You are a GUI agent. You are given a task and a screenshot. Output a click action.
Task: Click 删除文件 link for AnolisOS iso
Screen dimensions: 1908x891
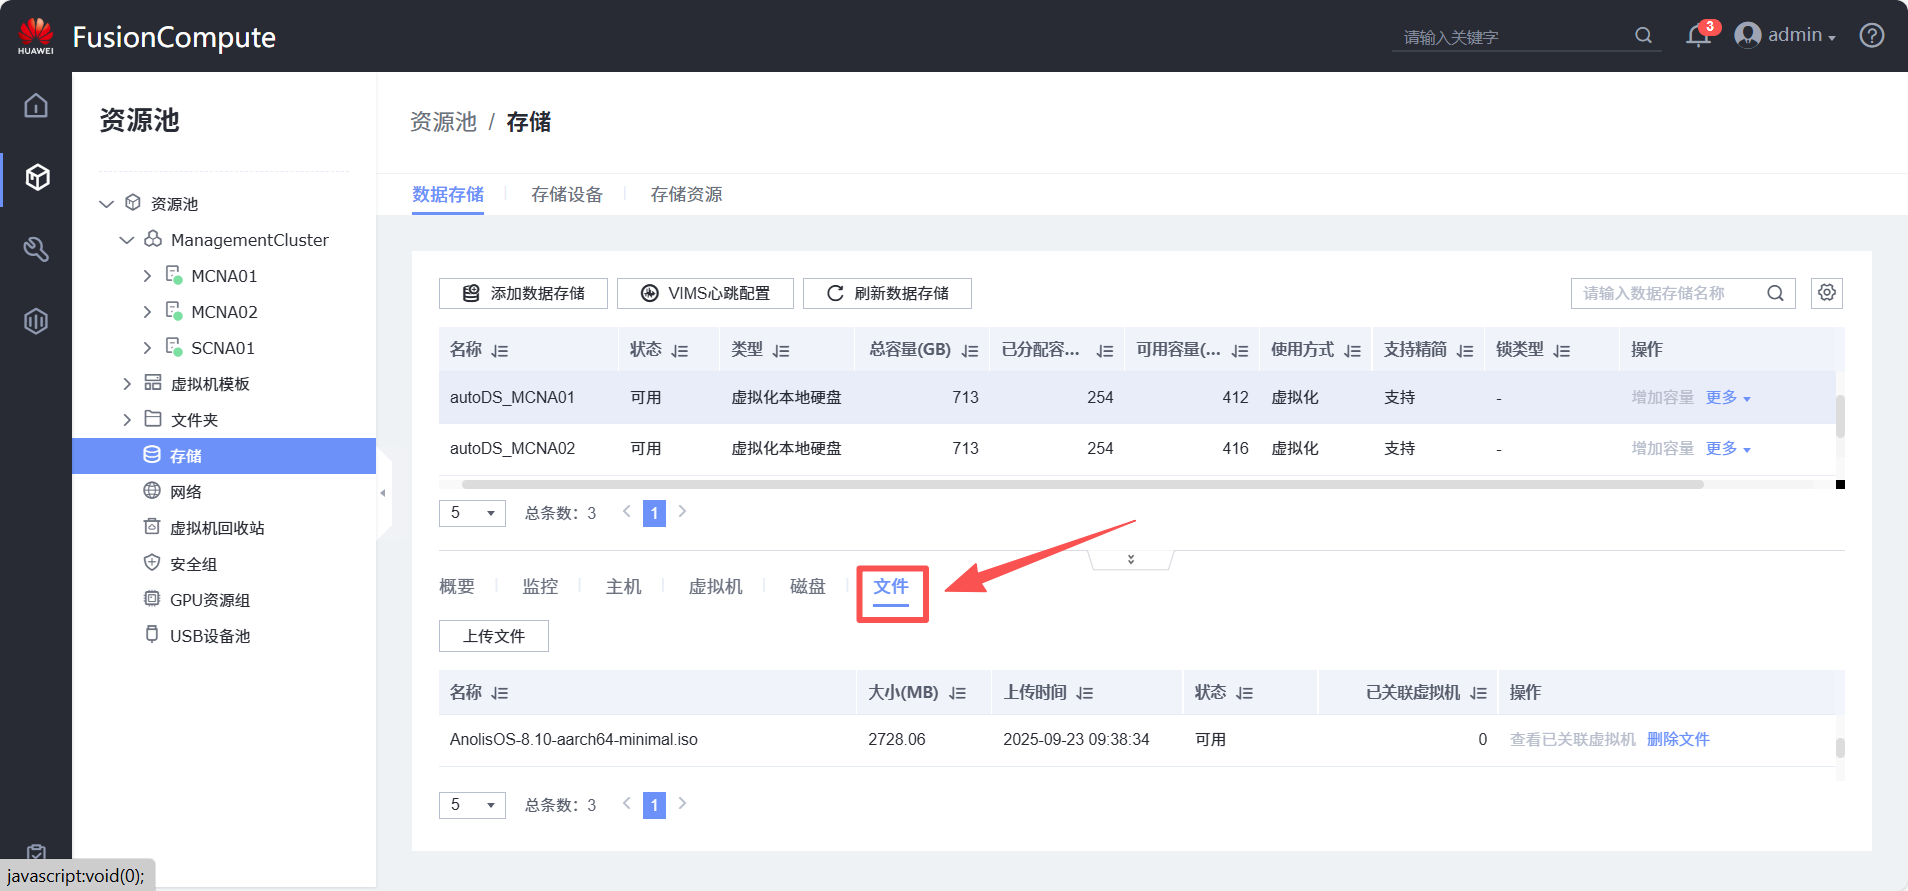1678,739
